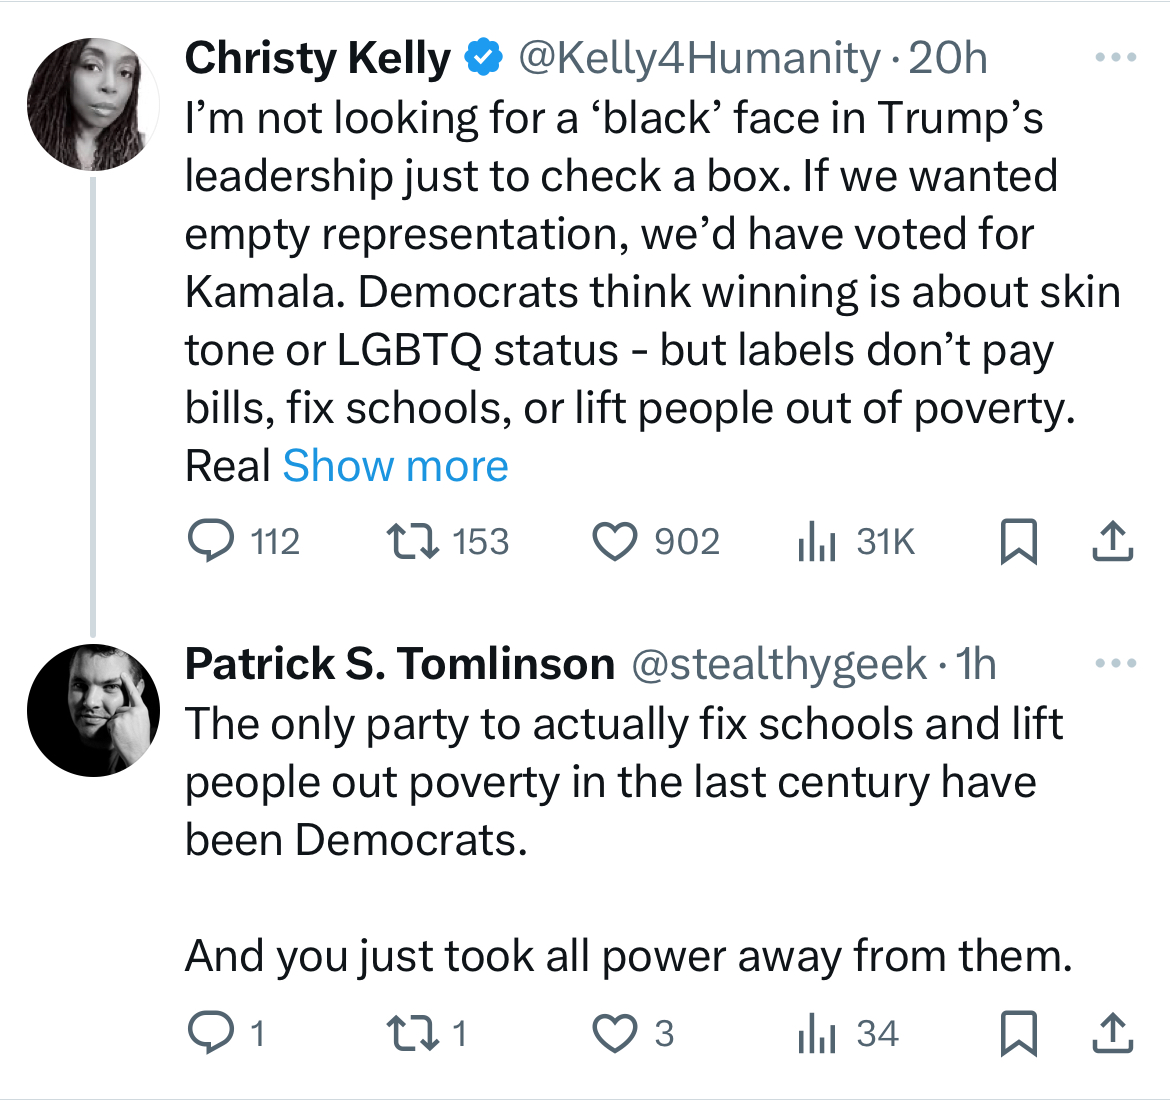Visit the @stealthygeek handle link
This screenshot has height=1106, width=1170.
779,664
